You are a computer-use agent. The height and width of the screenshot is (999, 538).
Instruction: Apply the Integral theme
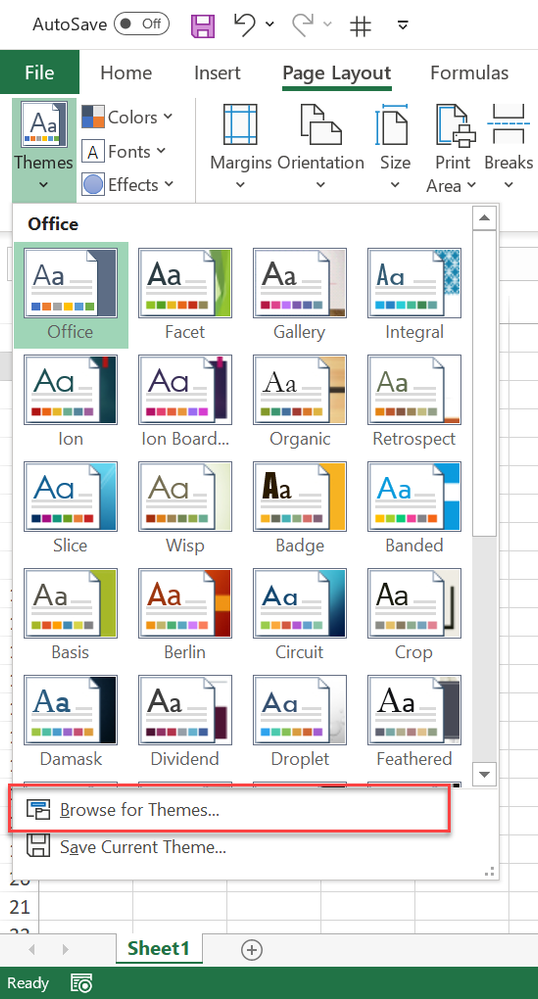point(414,295)
